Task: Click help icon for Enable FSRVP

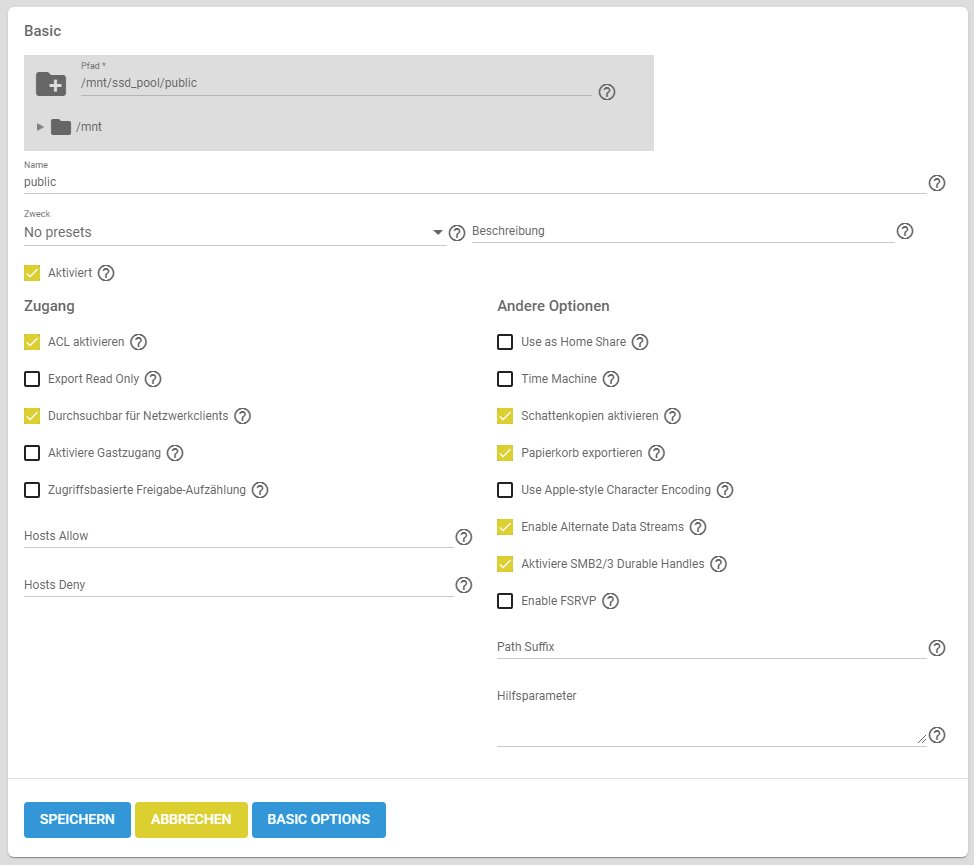Action: 611,601
